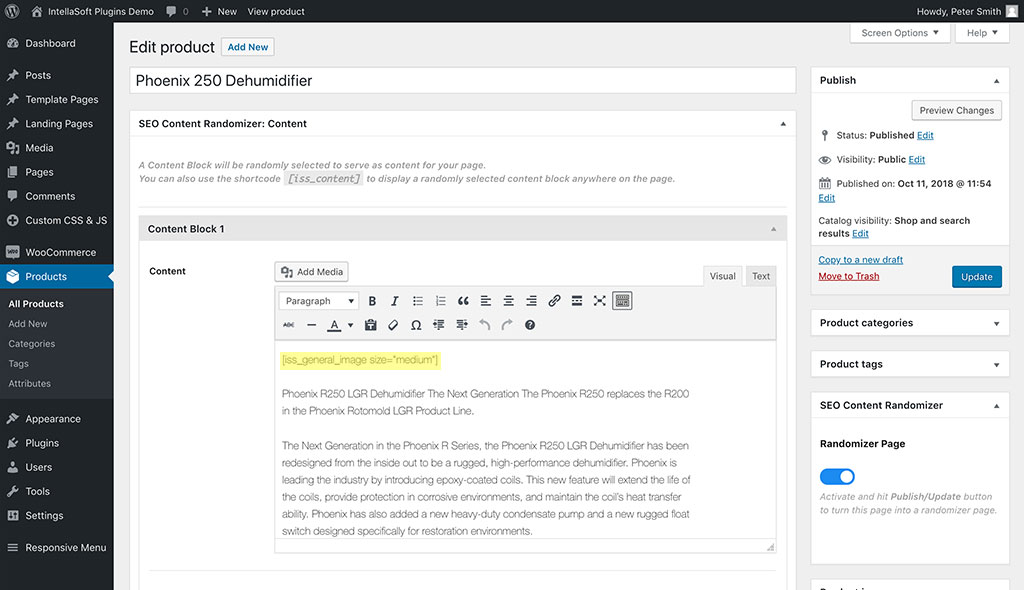
Task: Insert special character omega icon
Action: point(416,325)
